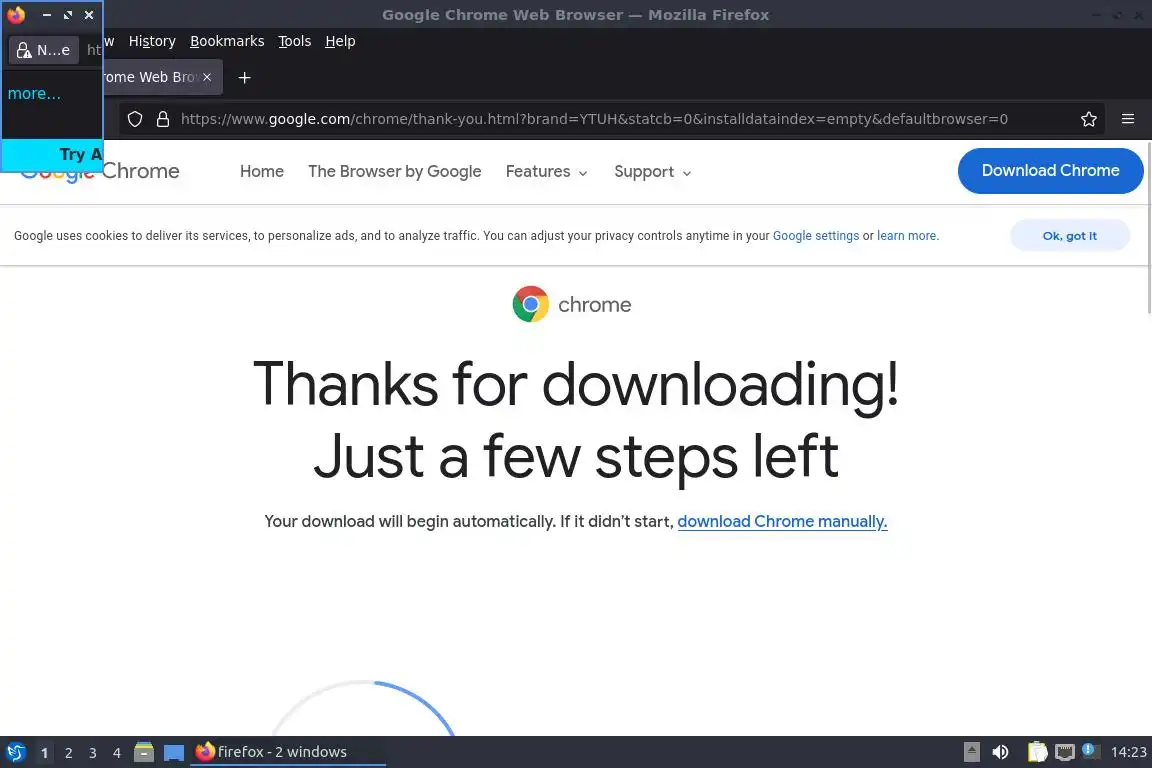The image size is (1152, 768).
Task: Click the page vertical scrollbar
Action: tap(1148, 228)
